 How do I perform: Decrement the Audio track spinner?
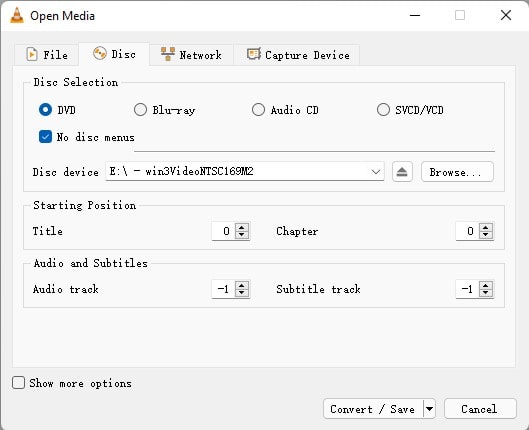click(x=242, y=293)
